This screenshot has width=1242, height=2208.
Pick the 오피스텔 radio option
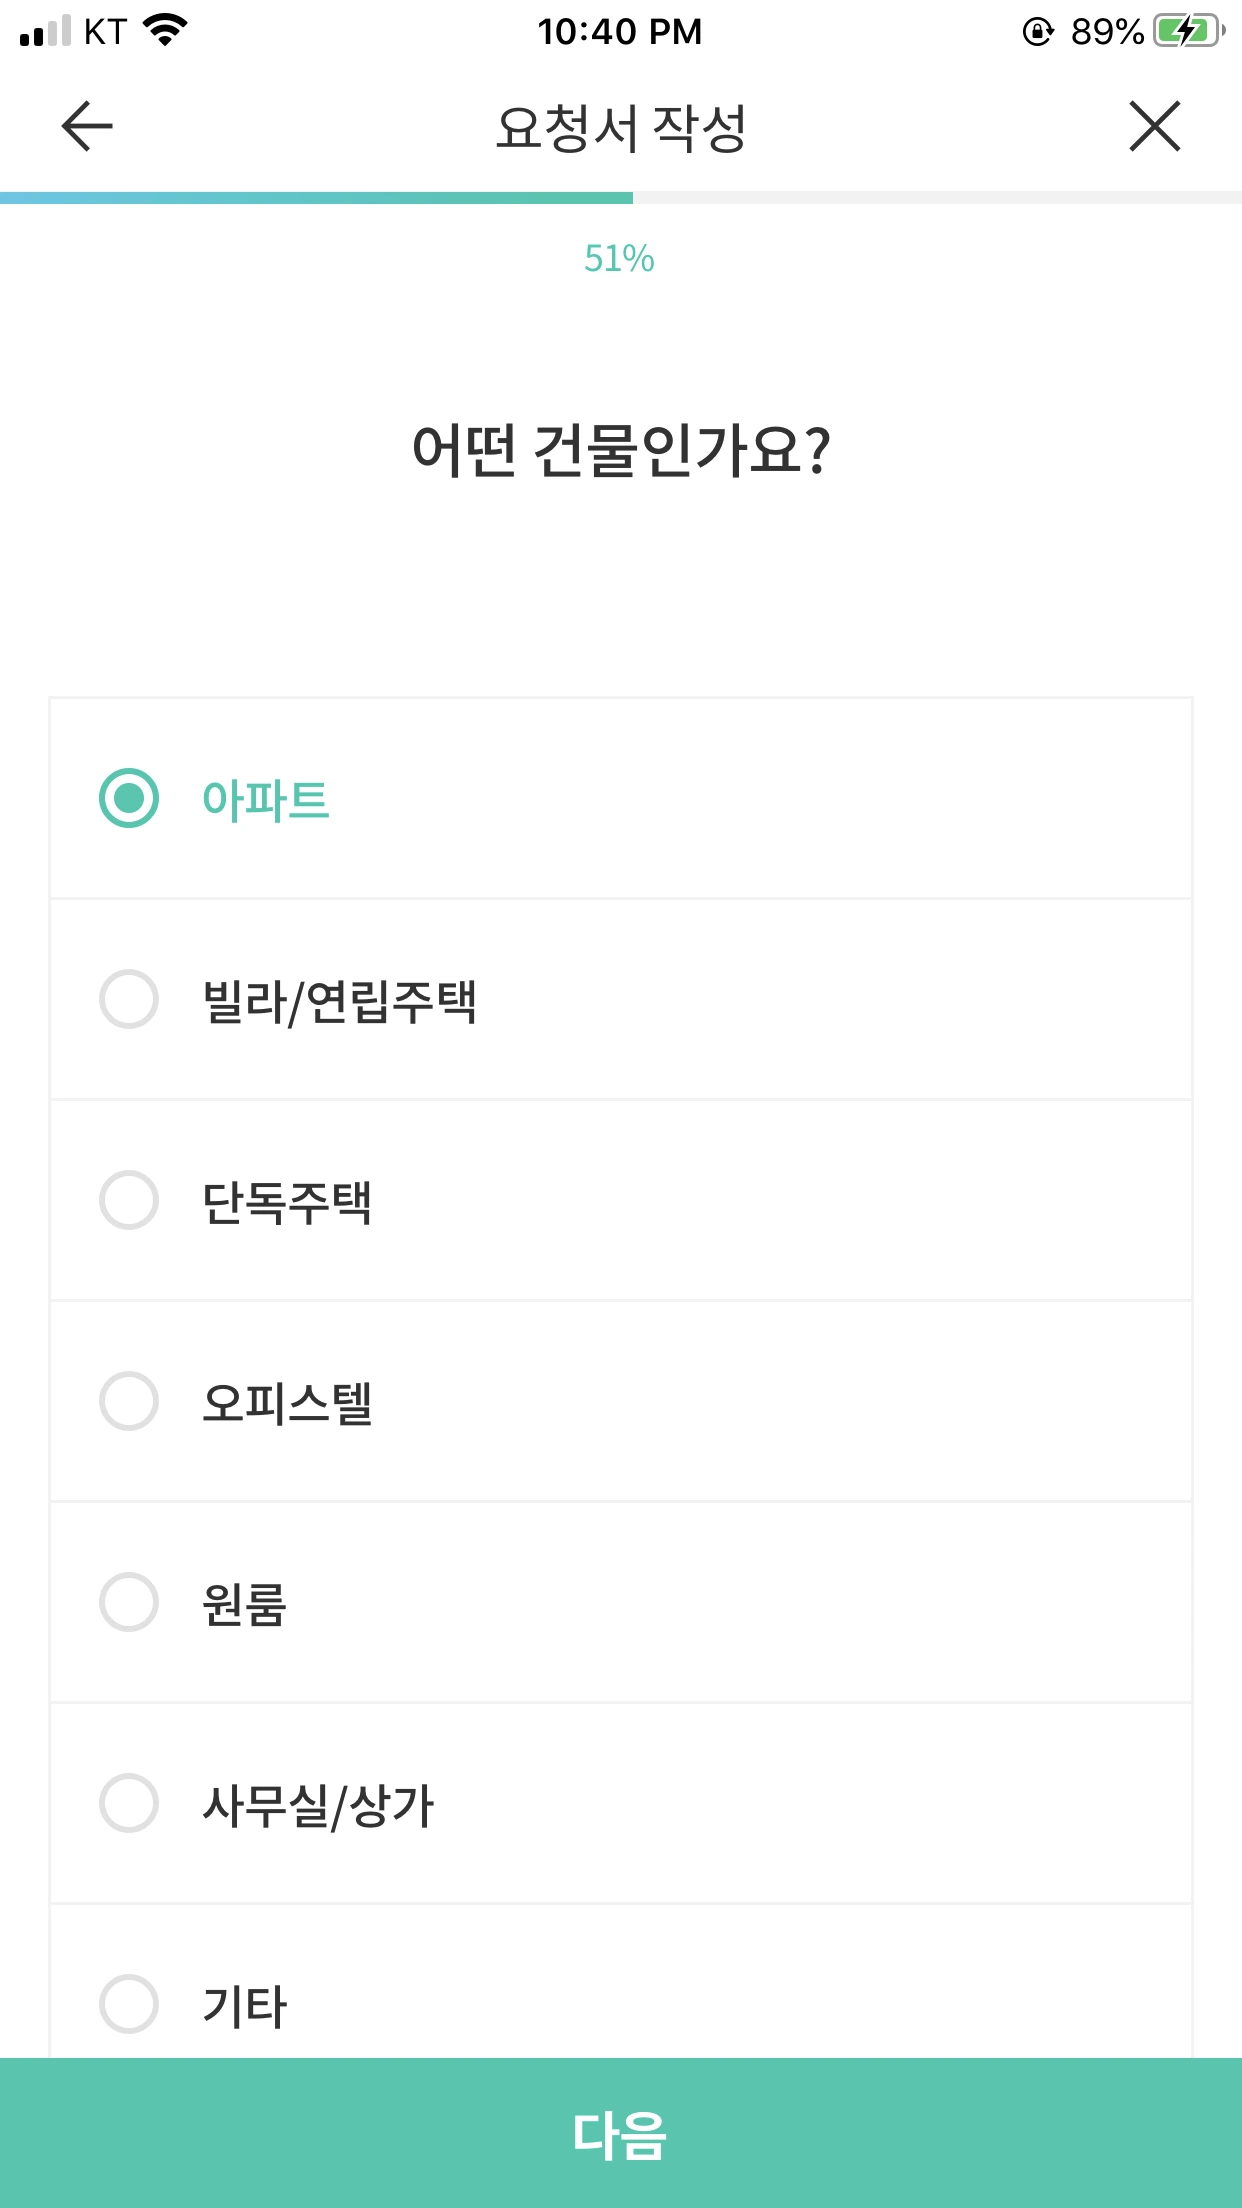click(129, 1401)
